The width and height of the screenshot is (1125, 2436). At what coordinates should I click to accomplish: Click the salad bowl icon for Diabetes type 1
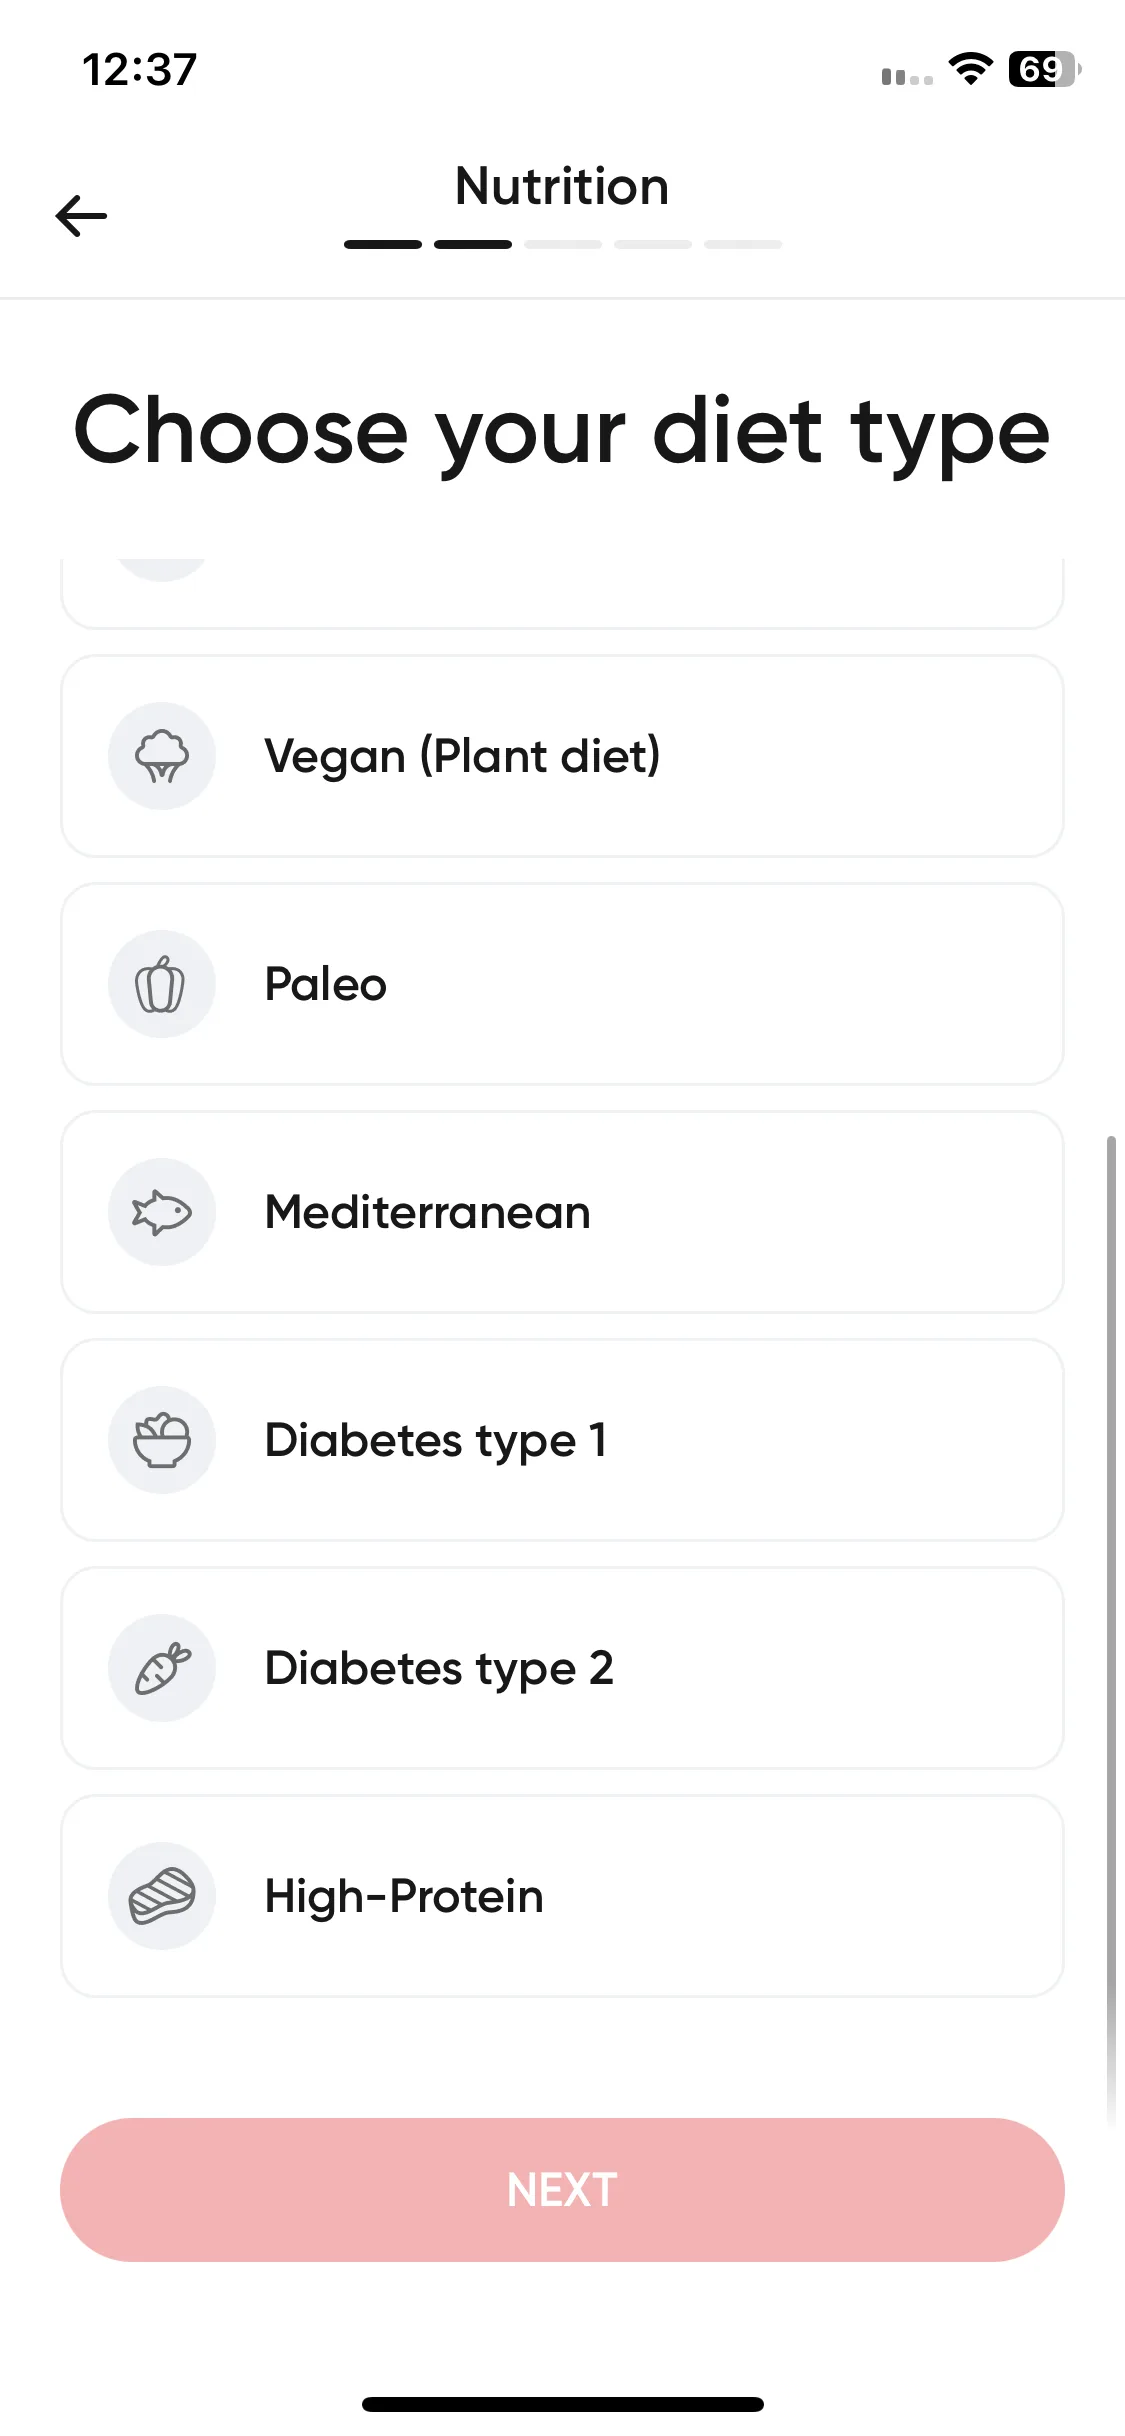(x=162, y=1440)
